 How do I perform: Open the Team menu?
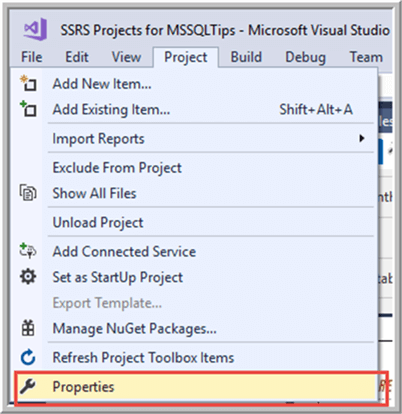pyautogui.click(x=366, y=57)
